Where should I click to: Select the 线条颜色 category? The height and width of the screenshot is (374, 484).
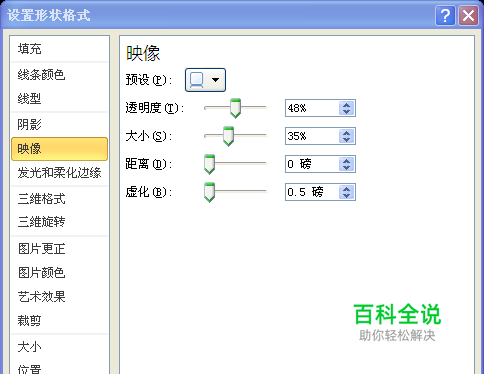59,75
